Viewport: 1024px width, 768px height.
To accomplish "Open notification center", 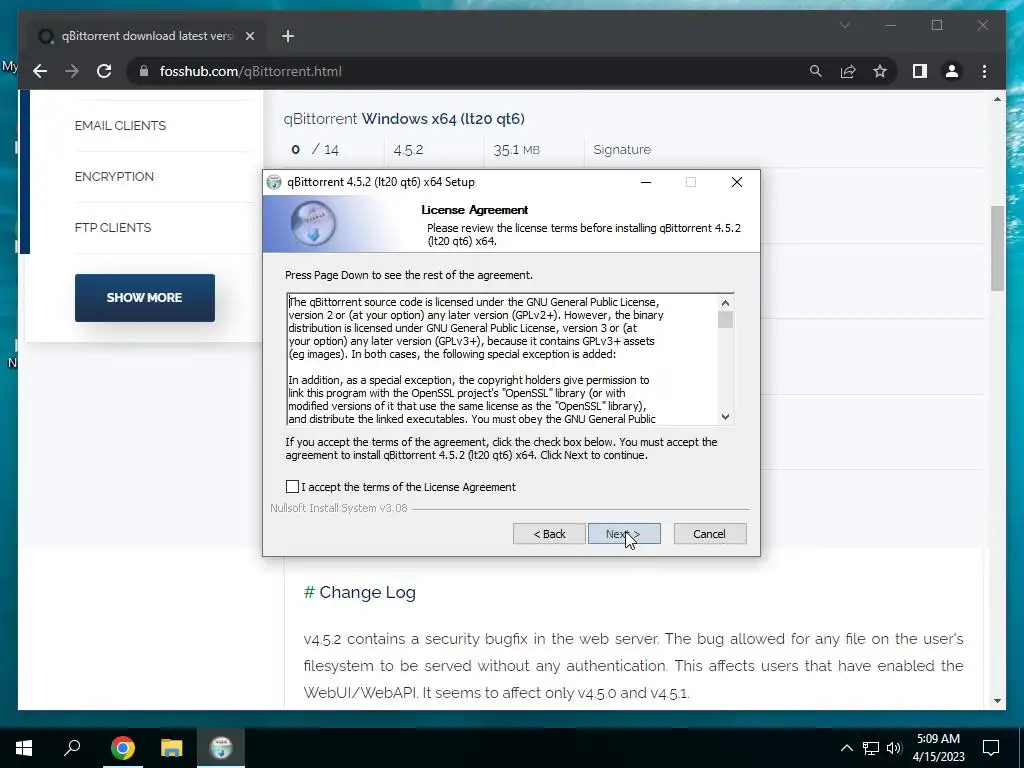I will 991,748.
